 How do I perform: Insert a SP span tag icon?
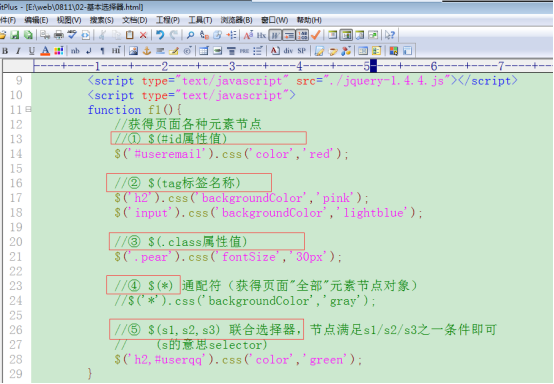click(301, 51)
